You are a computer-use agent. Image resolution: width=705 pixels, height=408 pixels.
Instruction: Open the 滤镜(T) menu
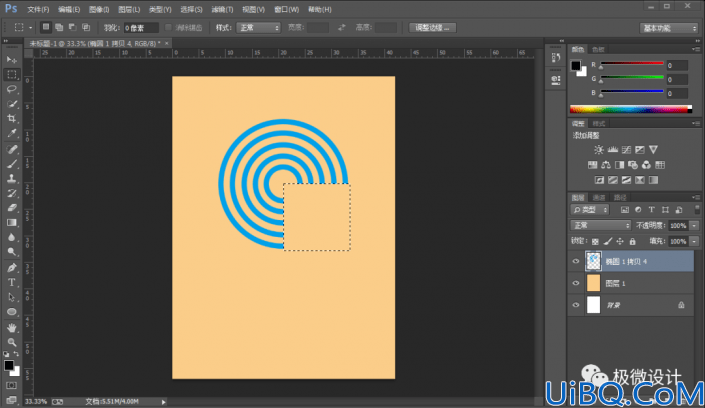(222, 9)
